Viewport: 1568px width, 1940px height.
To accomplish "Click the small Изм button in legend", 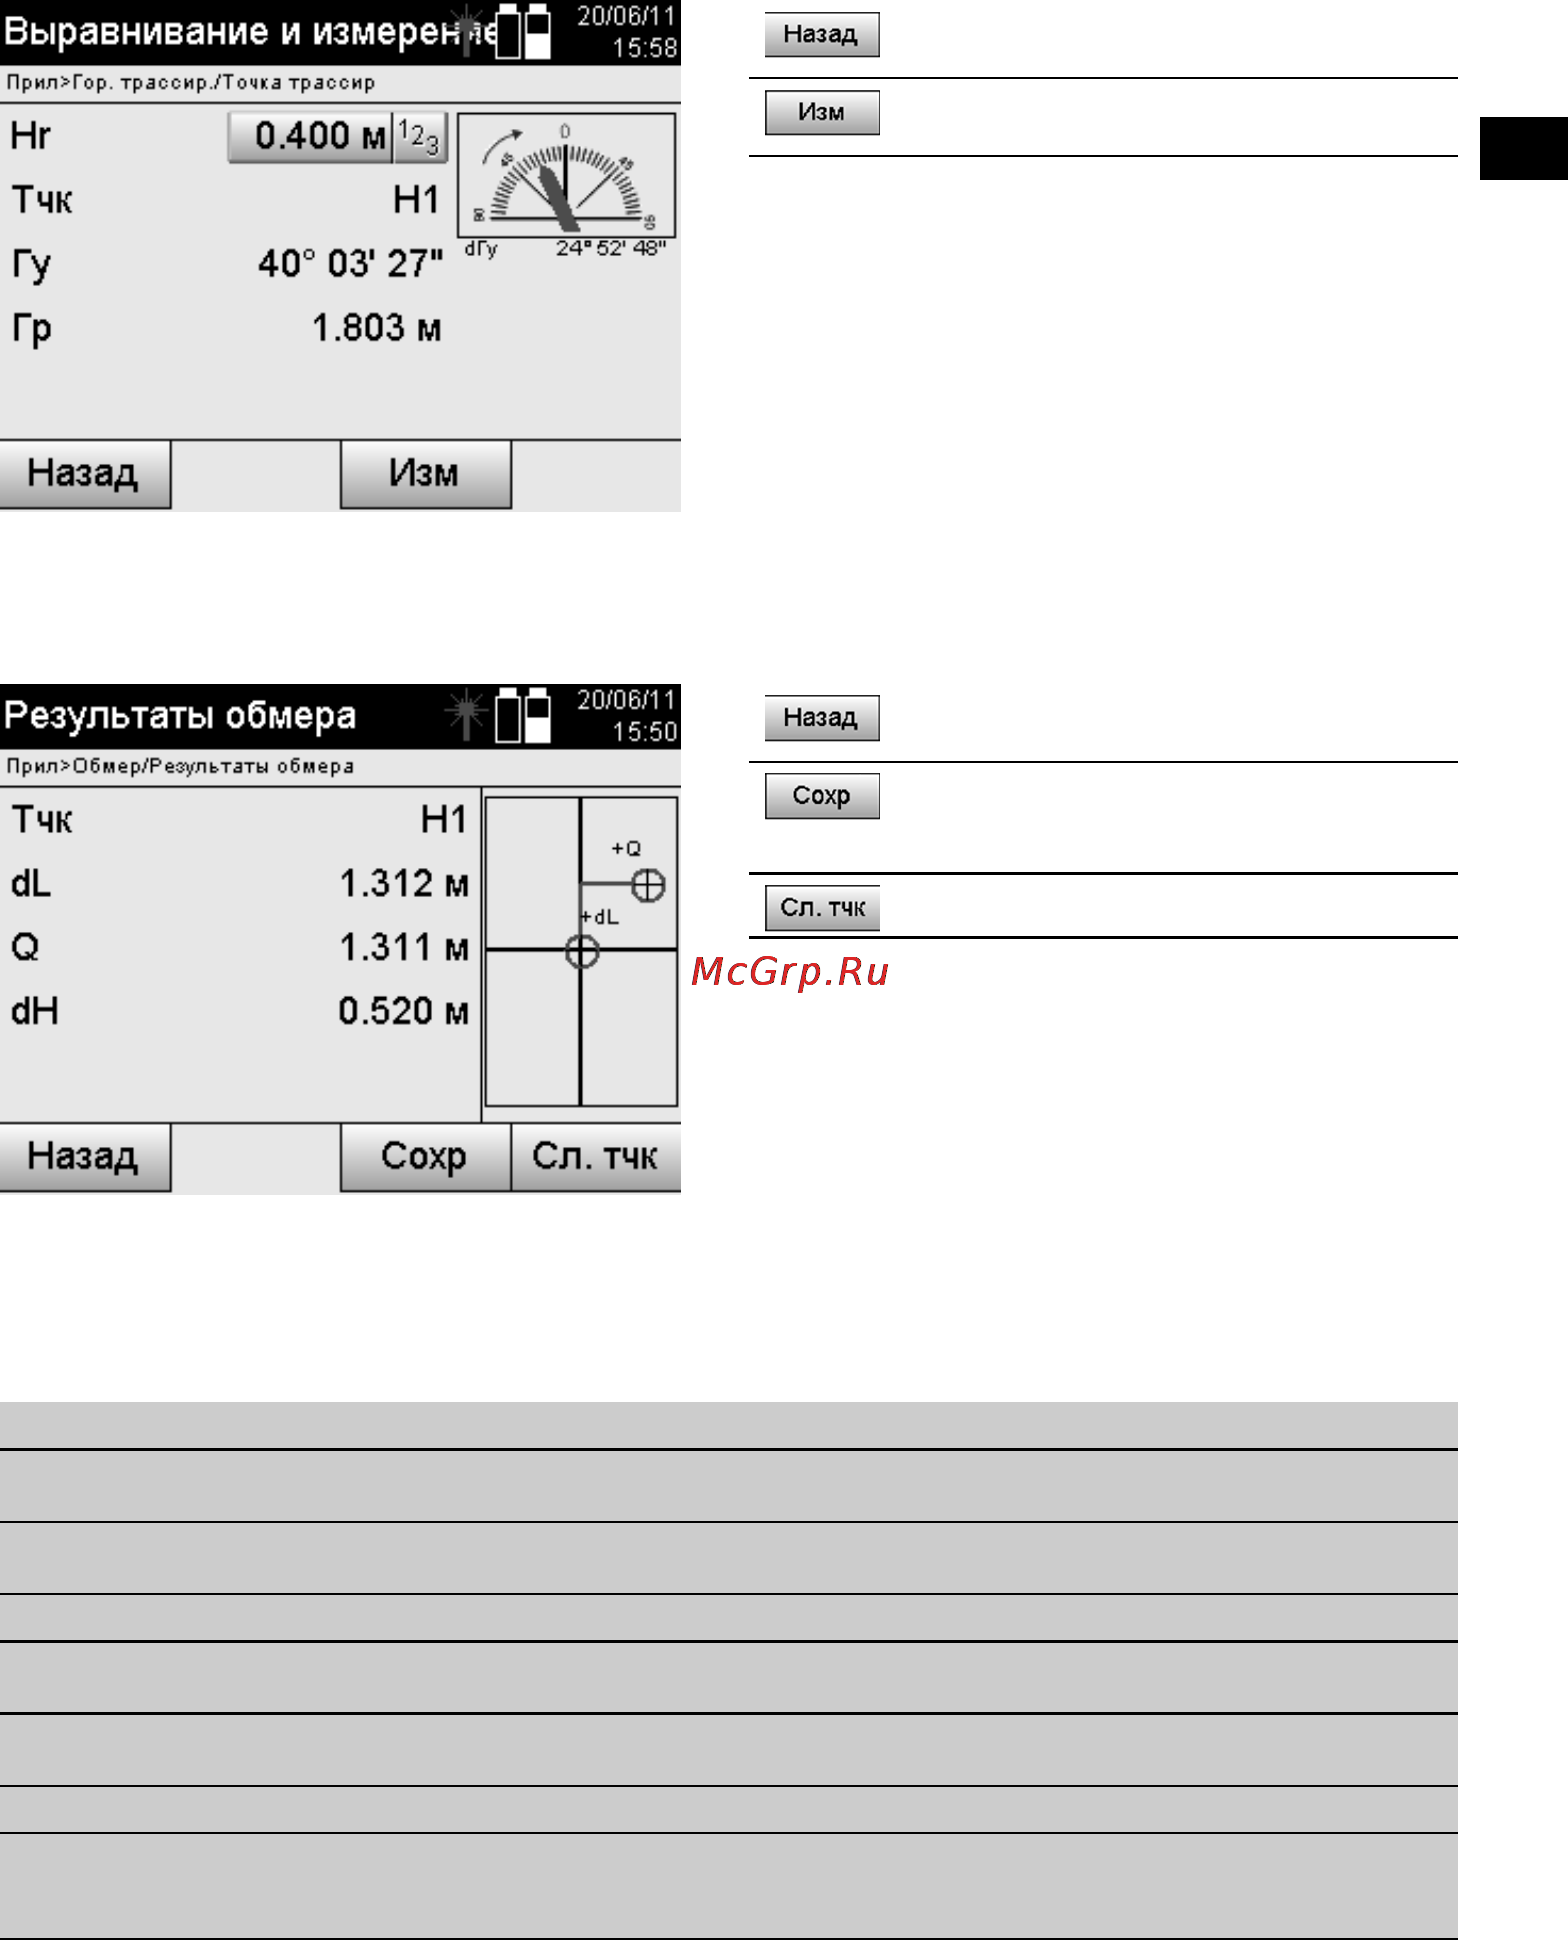I will click(822, 113).
